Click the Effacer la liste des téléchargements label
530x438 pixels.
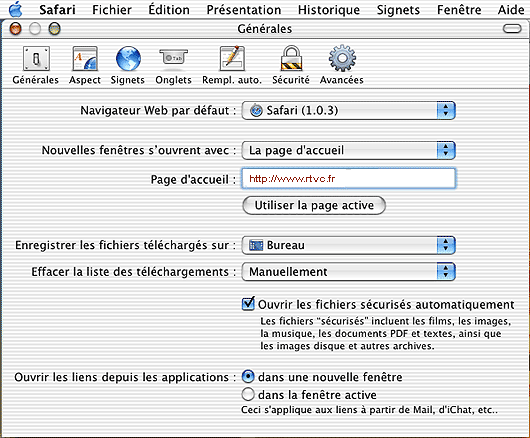coord(134,272)
